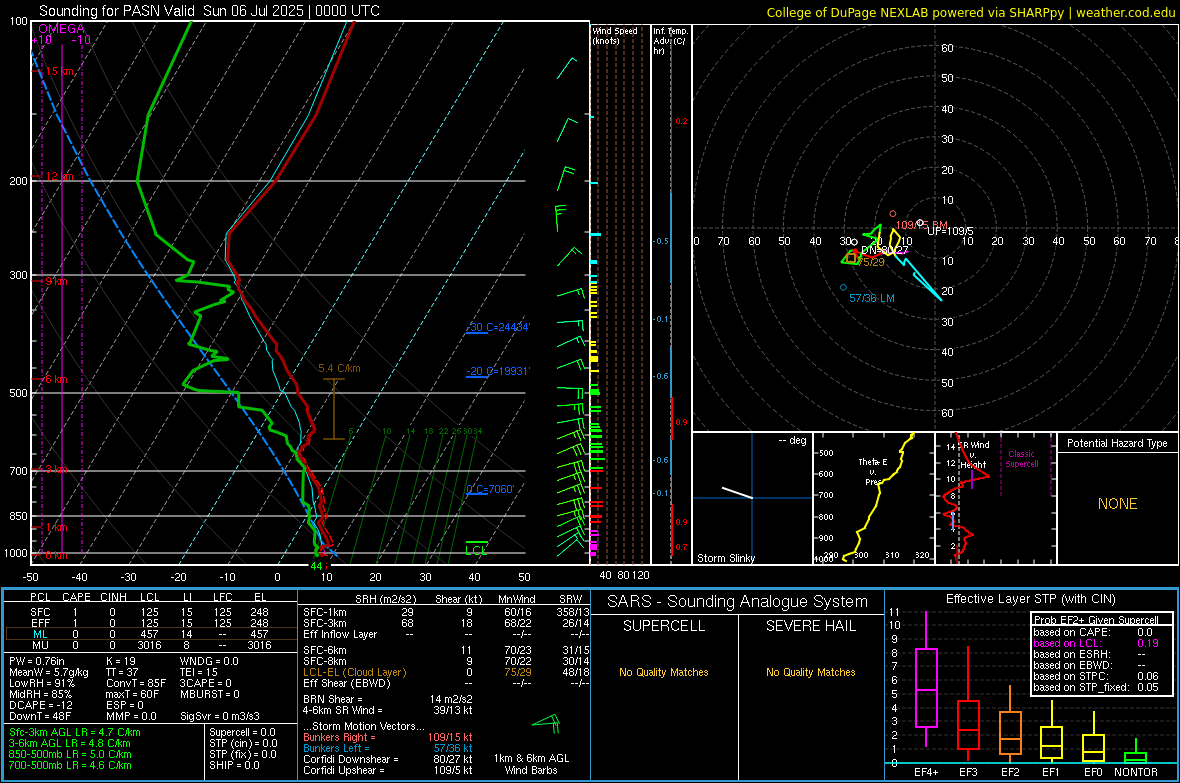Click the 'Theta-E v. Pres' inset label
Viewport: 1180px width, 783px height.
[x=873, y=471]
